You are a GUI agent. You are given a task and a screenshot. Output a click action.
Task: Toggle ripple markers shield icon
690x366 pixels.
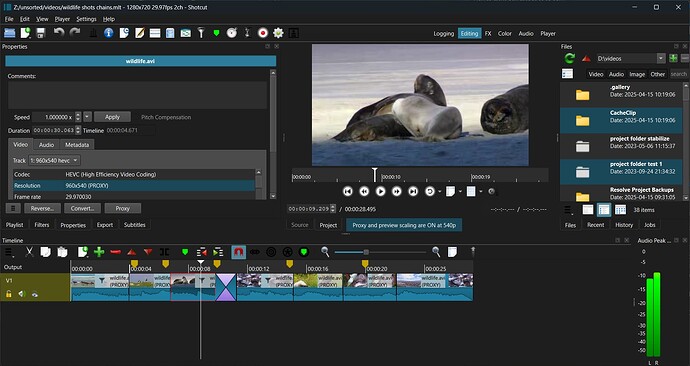[x=304, y=252]
